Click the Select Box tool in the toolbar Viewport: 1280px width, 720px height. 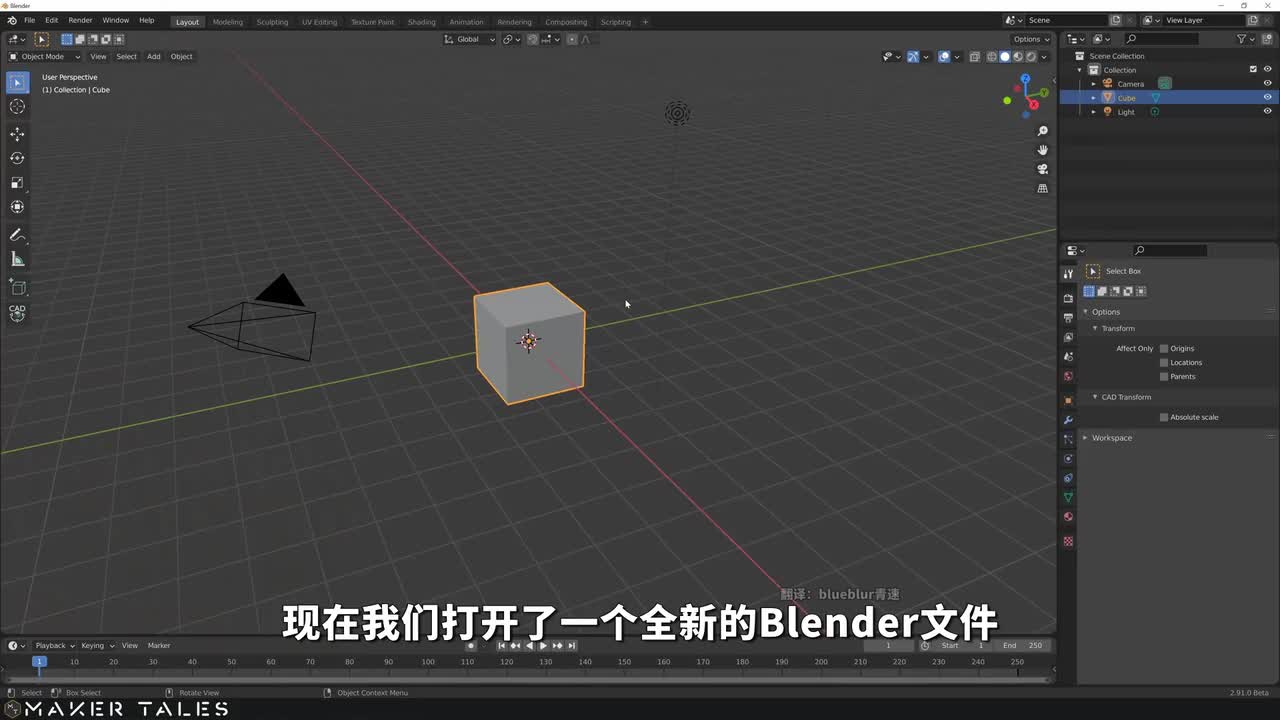tap(17, 82)
